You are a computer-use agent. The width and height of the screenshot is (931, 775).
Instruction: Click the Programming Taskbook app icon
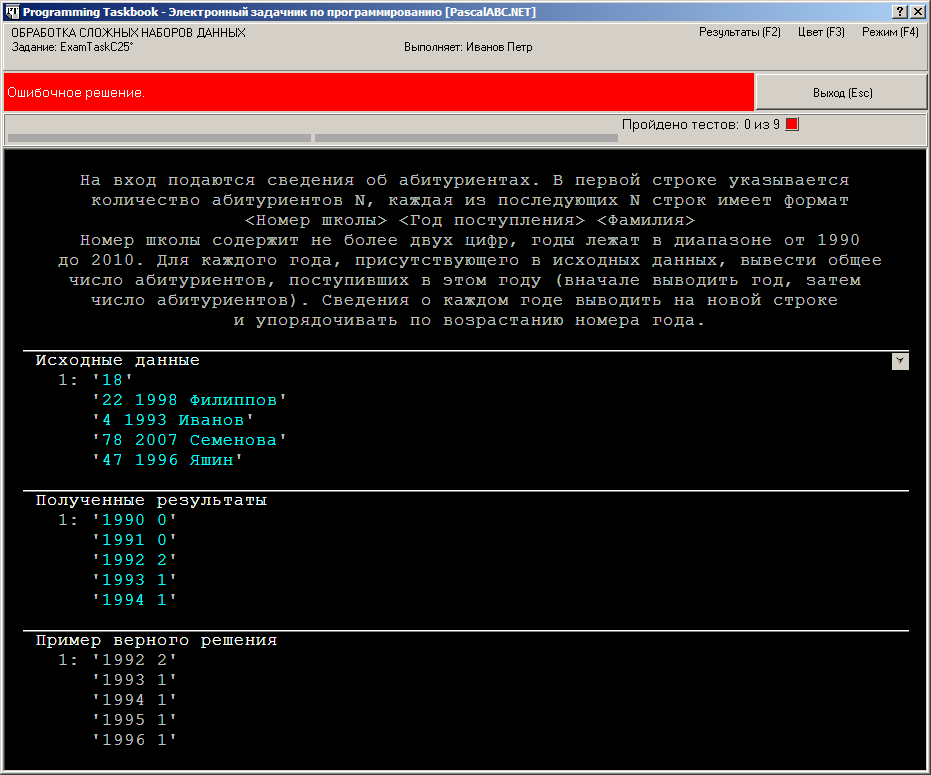(12, 11)
